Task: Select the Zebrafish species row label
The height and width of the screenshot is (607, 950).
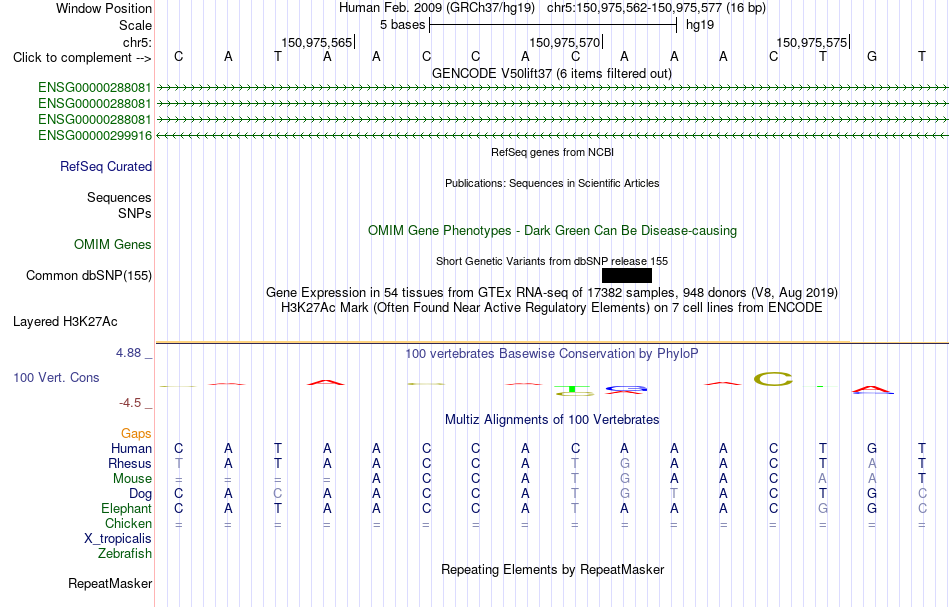Action: [125, 553]
